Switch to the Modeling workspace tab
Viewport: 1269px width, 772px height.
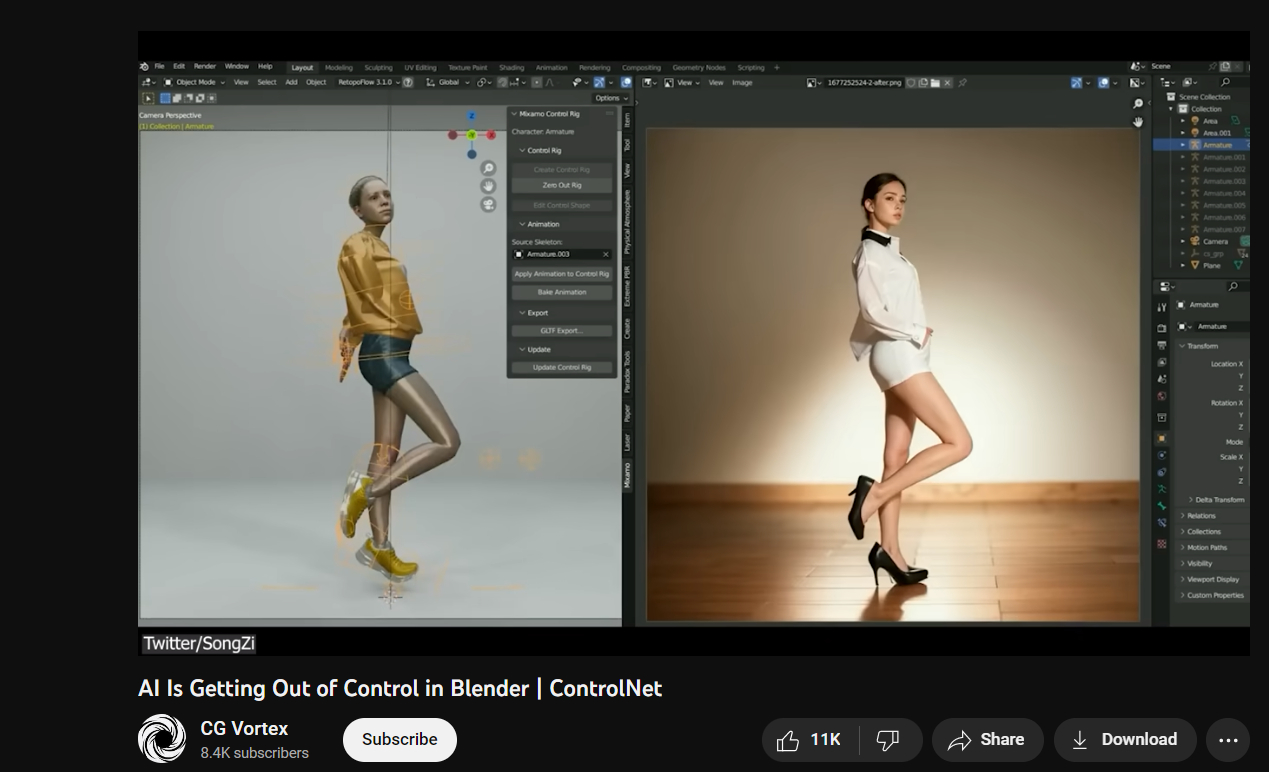339,68
